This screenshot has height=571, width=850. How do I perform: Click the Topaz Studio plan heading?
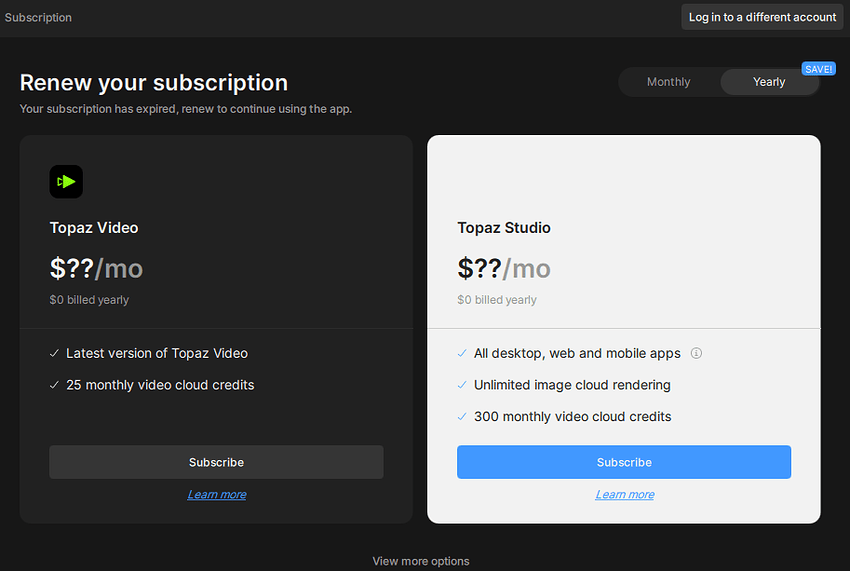(x=504, y=228)
